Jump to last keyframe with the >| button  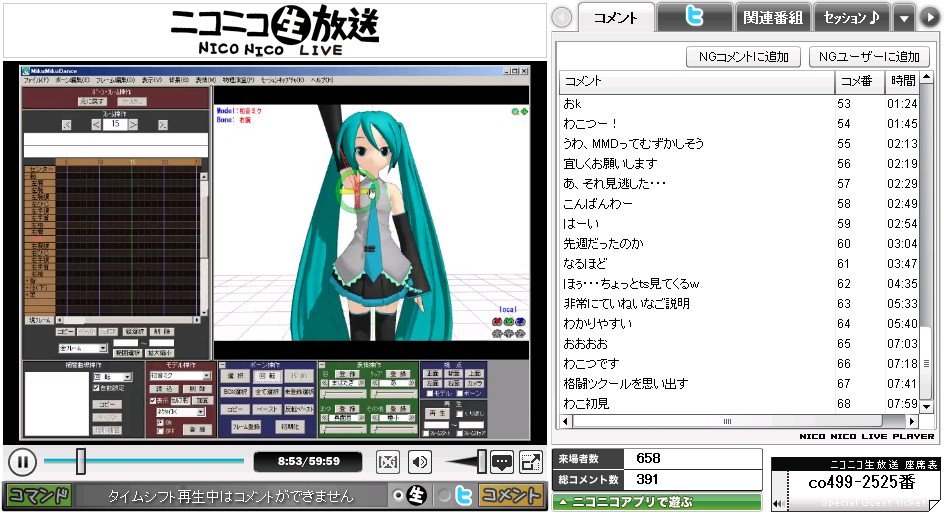(163, 125)
